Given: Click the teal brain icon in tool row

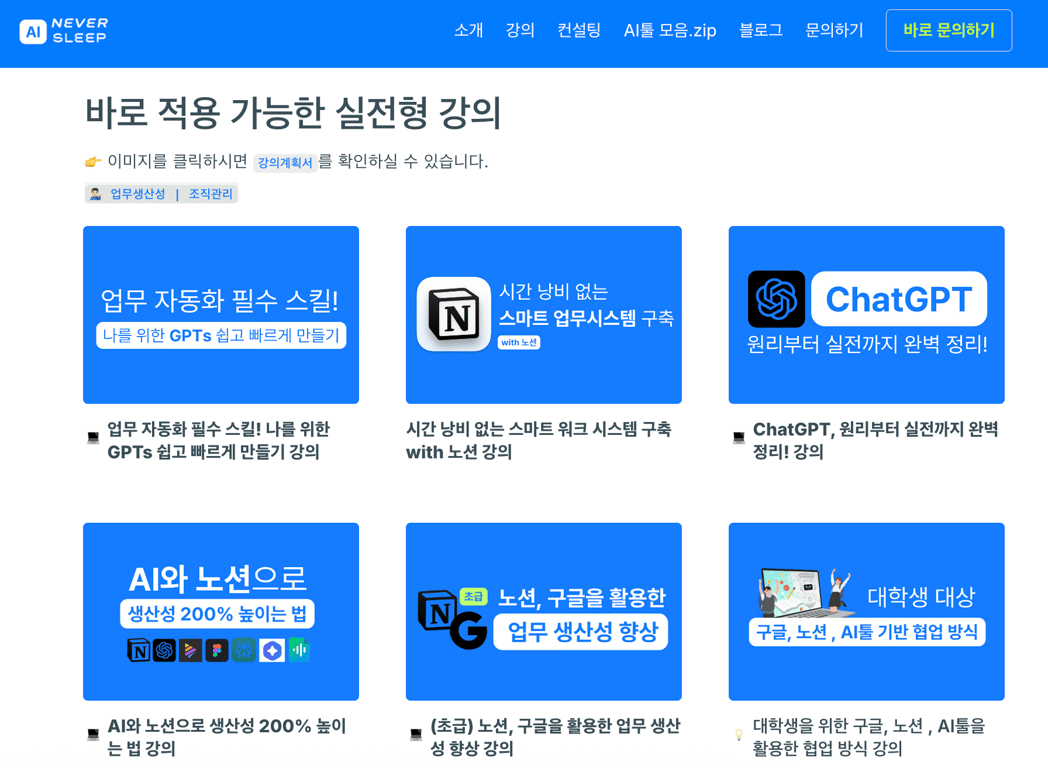Looking at the screenshot, I should click(244, 650).
